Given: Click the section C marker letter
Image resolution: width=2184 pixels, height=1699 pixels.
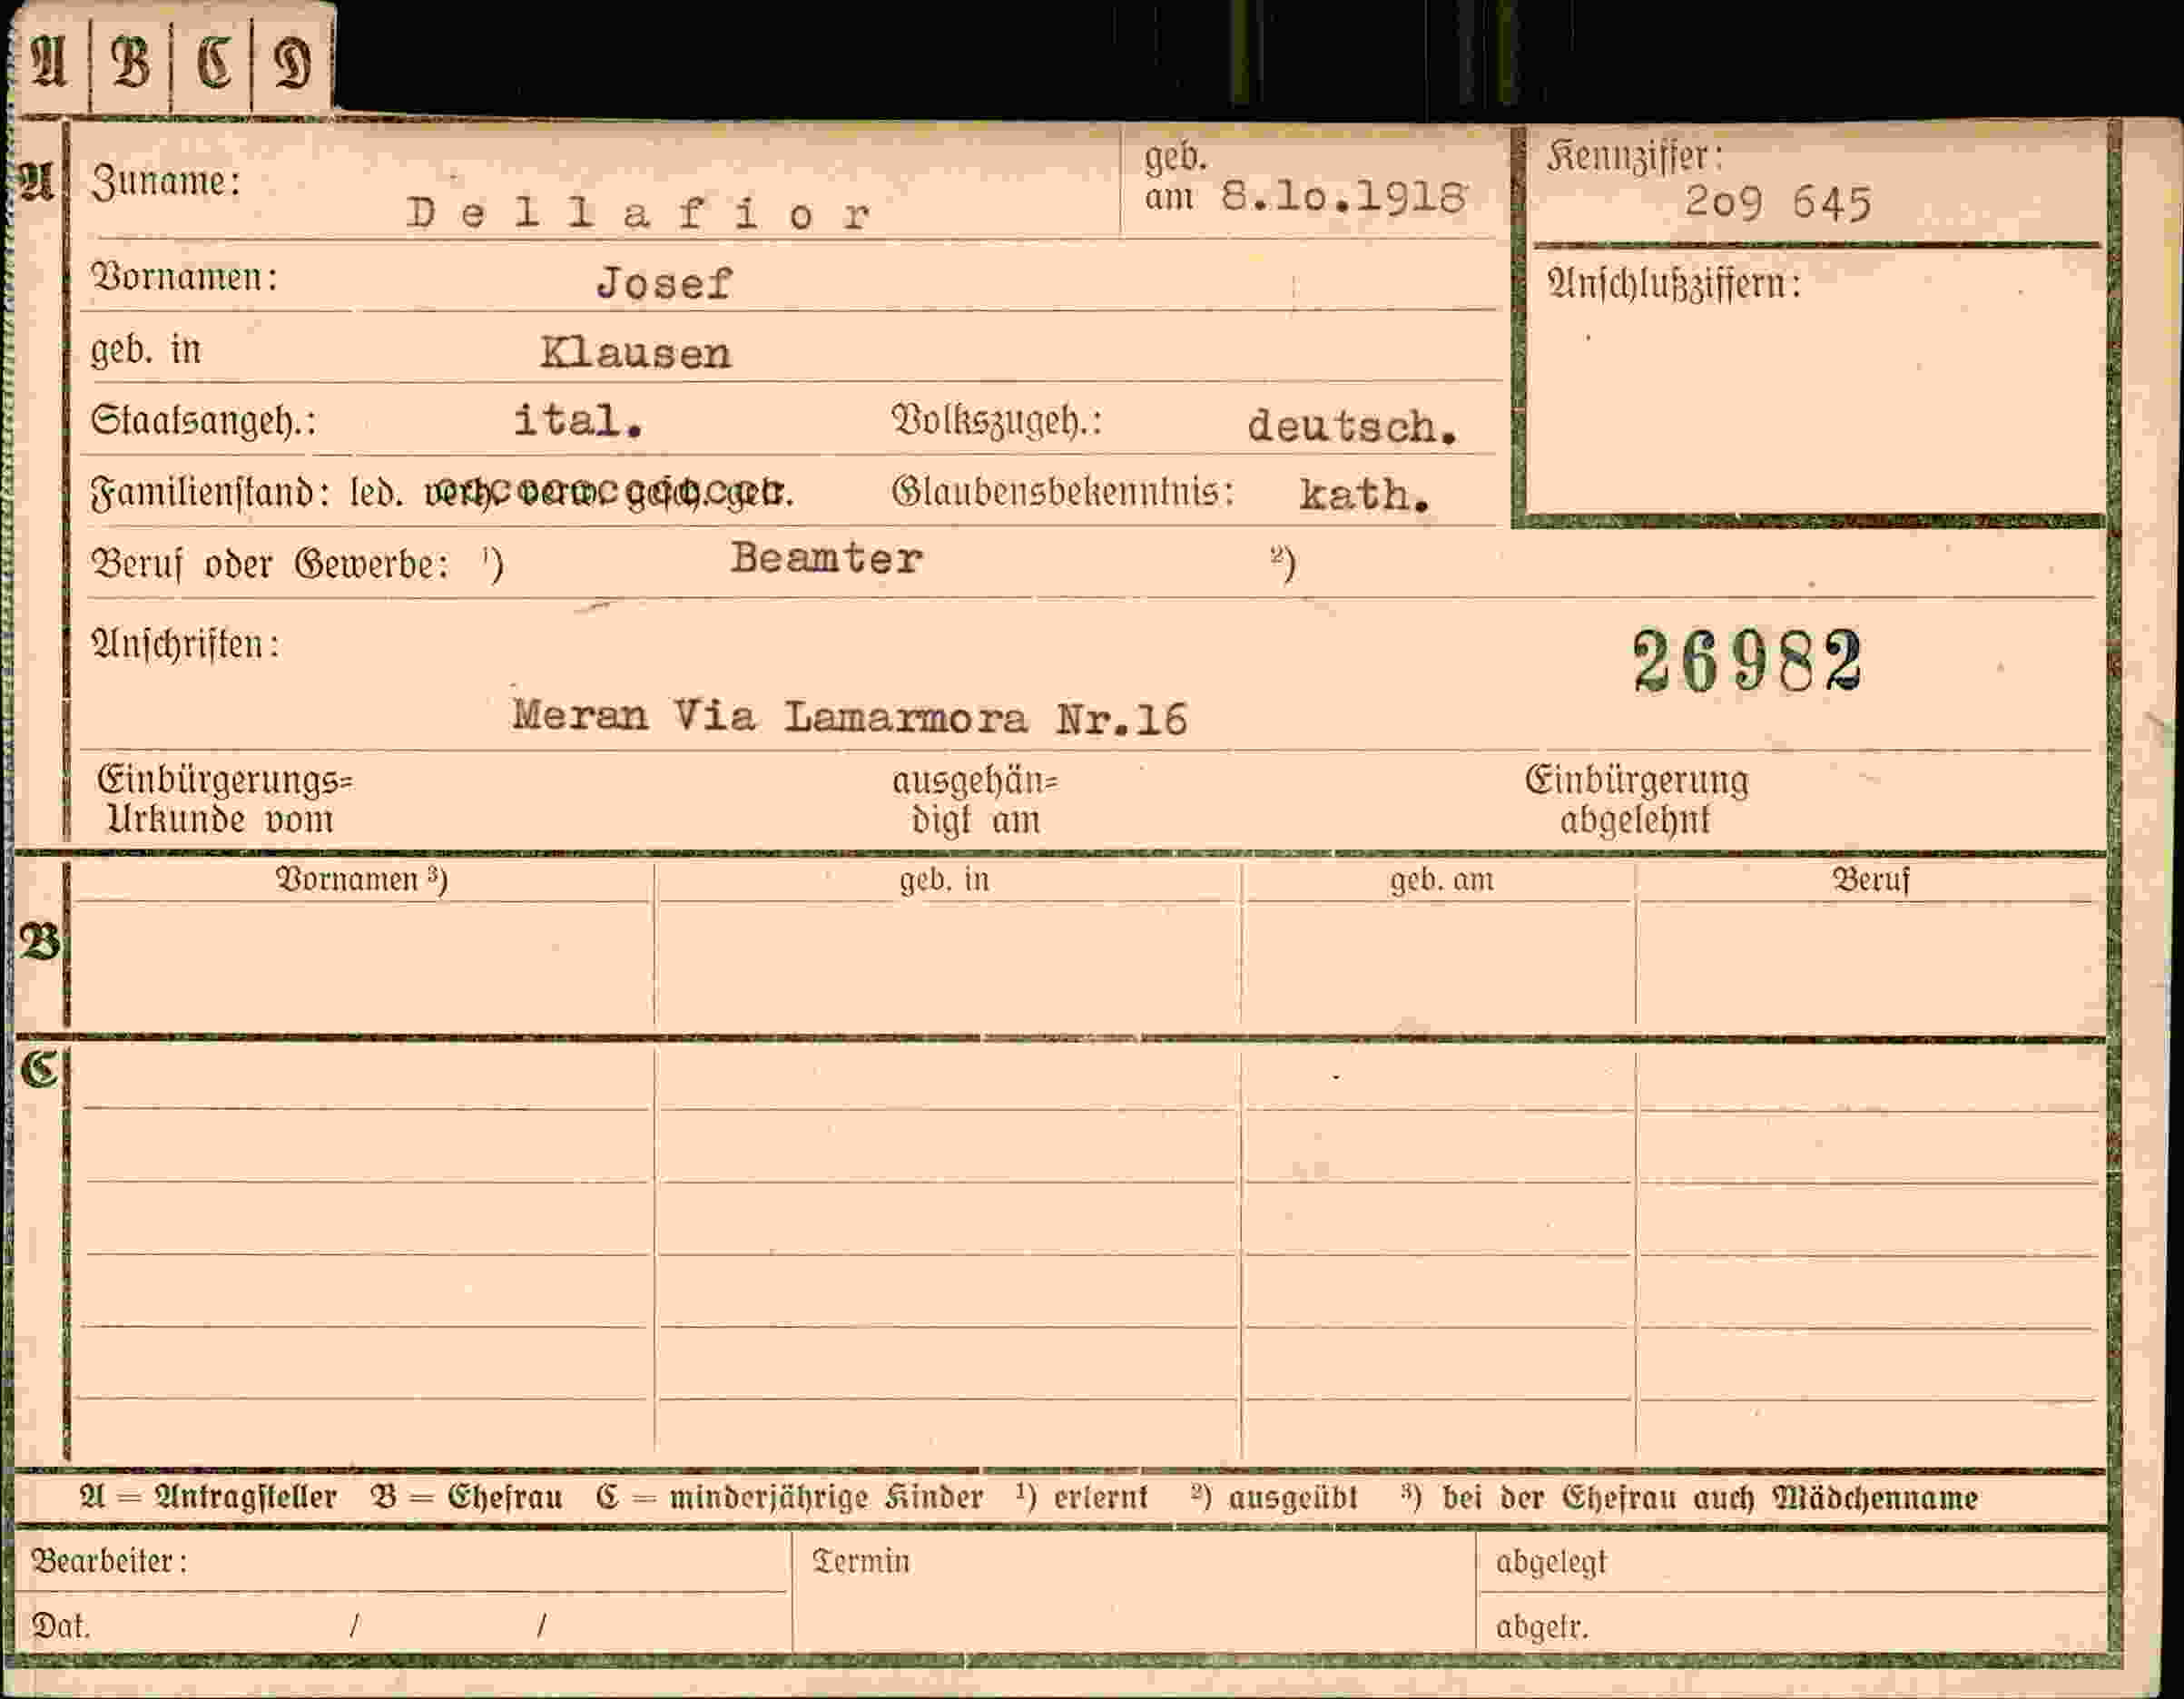Looking at the screenshot, I should 40,1070.
